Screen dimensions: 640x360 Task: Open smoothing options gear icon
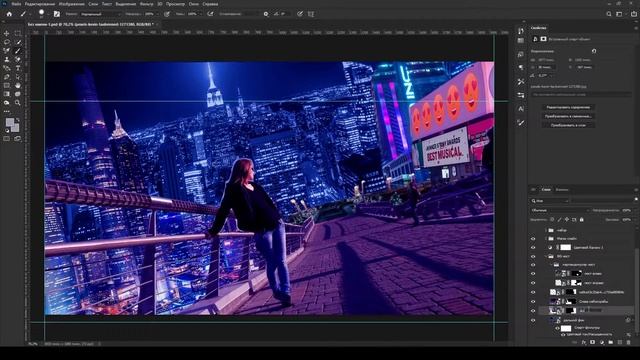pyautogui.click(x=266, y=14)
